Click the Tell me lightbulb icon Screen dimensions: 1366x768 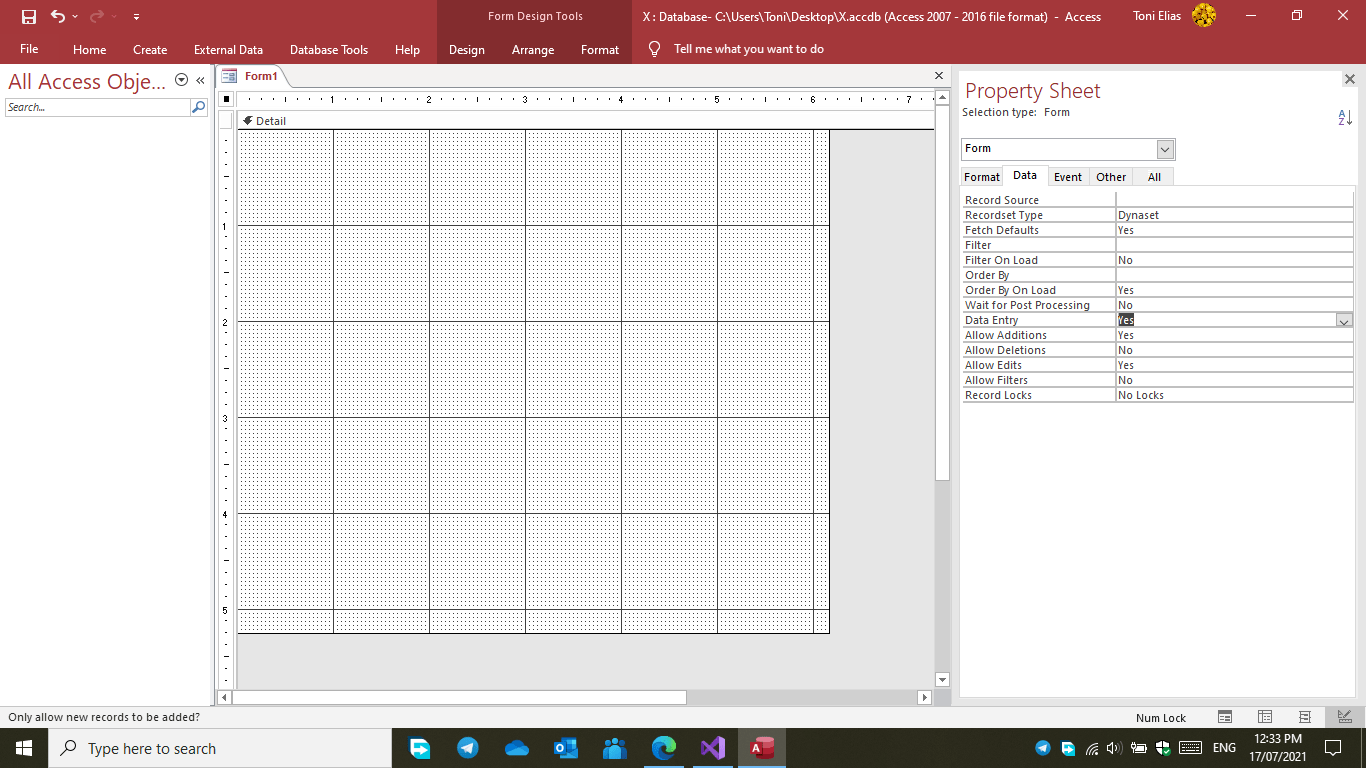655,49
